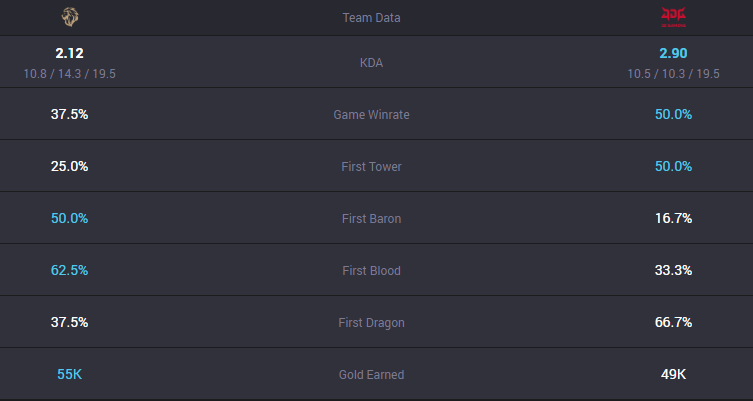Select the 10.8 / 14.3 / 19.5 breakdown text
The width and height of the screenshot is (753, 401).
(70, 73)
